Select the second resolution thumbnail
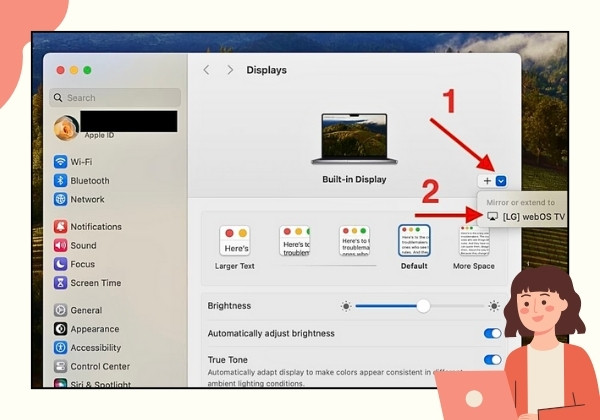 point(295,241)
